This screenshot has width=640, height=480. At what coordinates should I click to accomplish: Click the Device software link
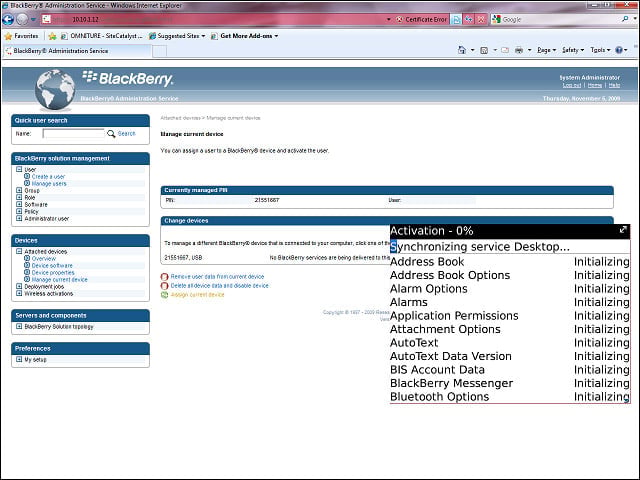[x=52, y=266]
